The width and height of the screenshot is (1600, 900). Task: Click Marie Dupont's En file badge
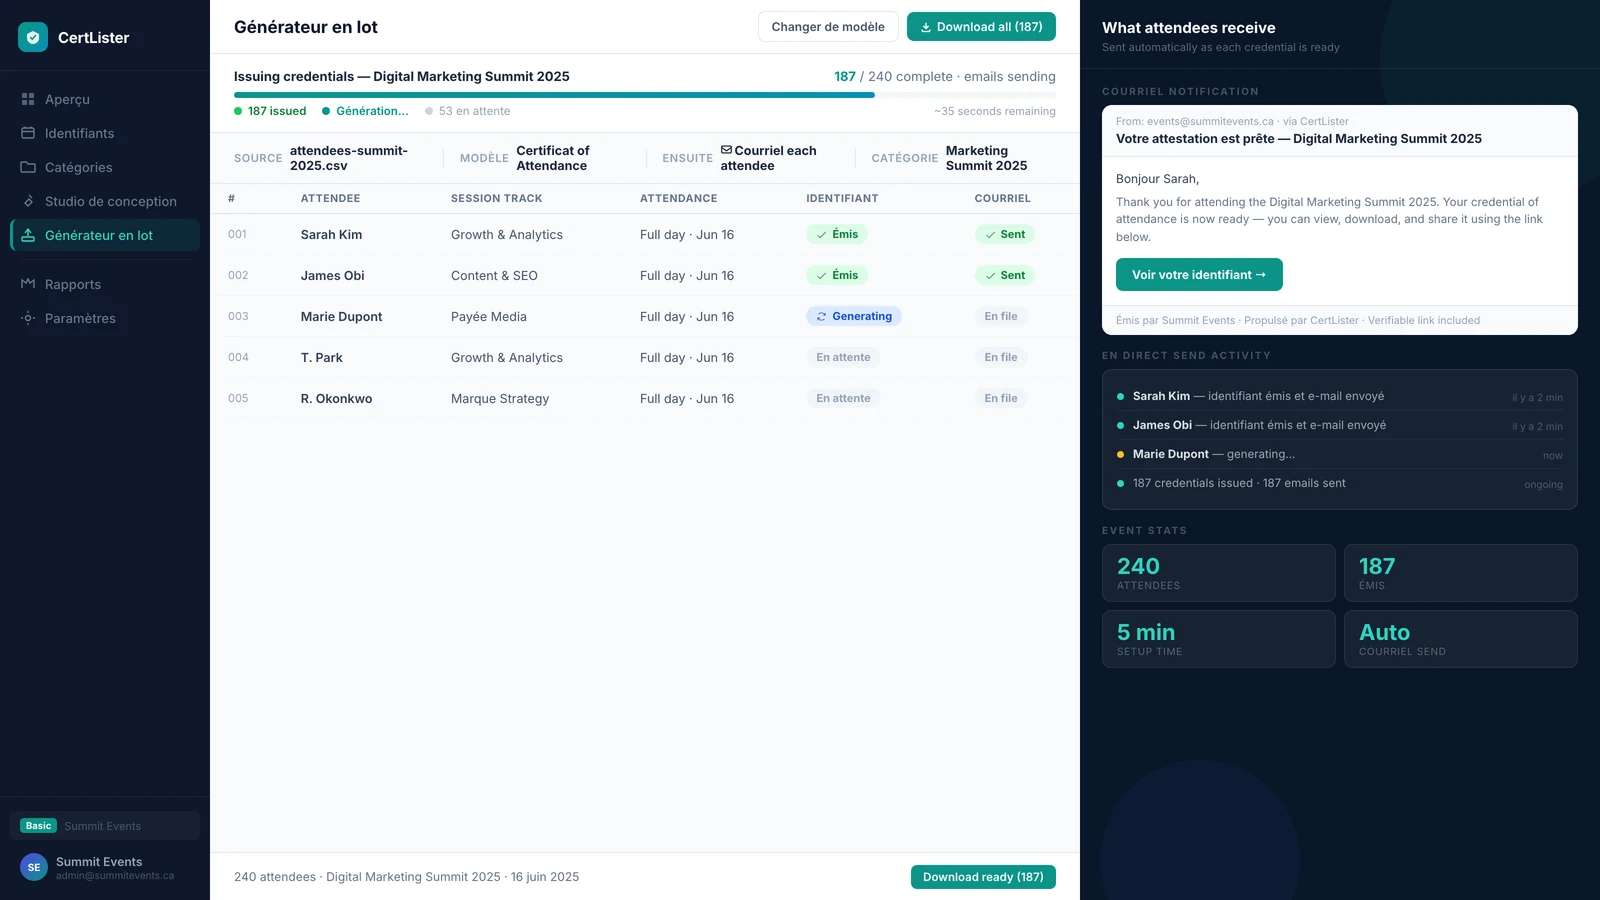pos(1001,316)
